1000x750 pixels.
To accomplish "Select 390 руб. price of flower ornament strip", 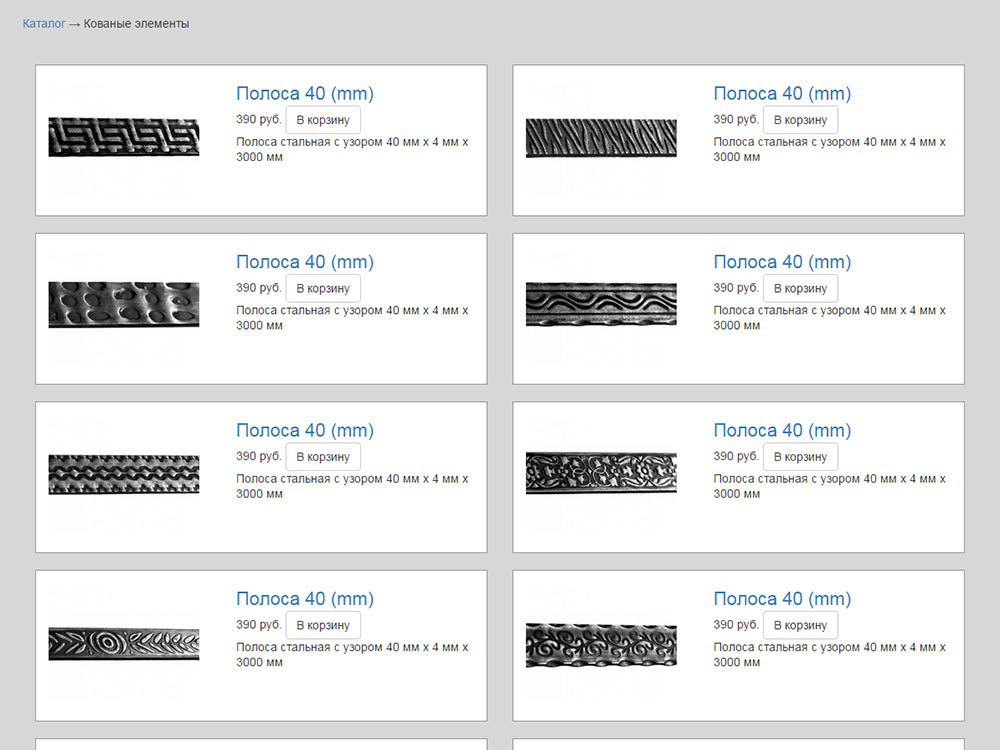I will point(736,456).
